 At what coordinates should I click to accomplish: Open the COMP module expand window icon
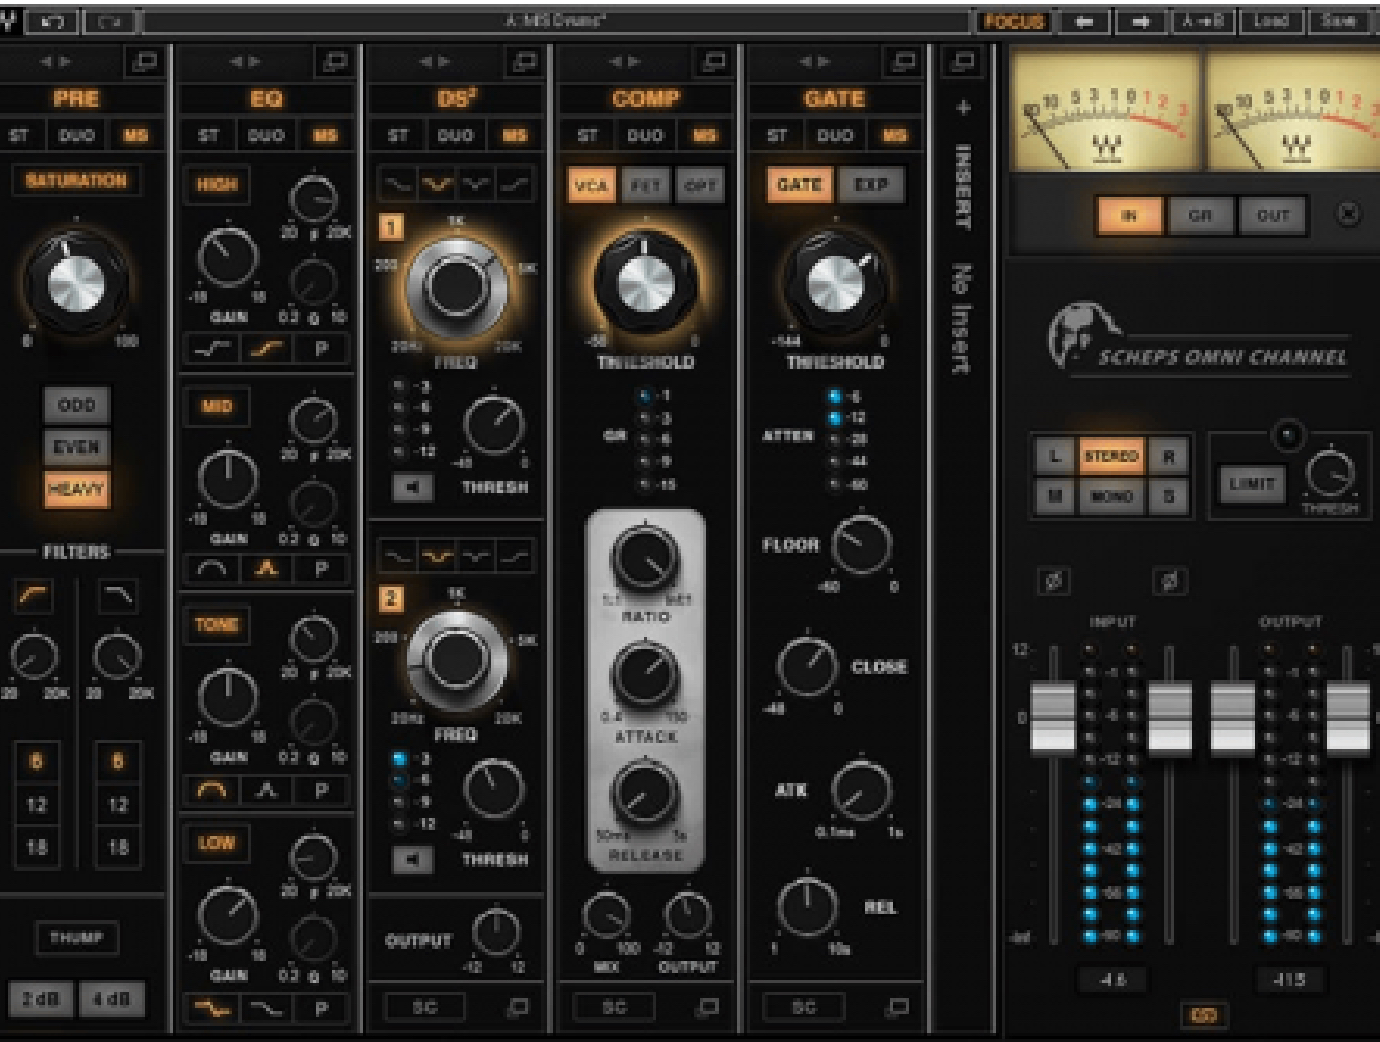[x=714, y=62]
